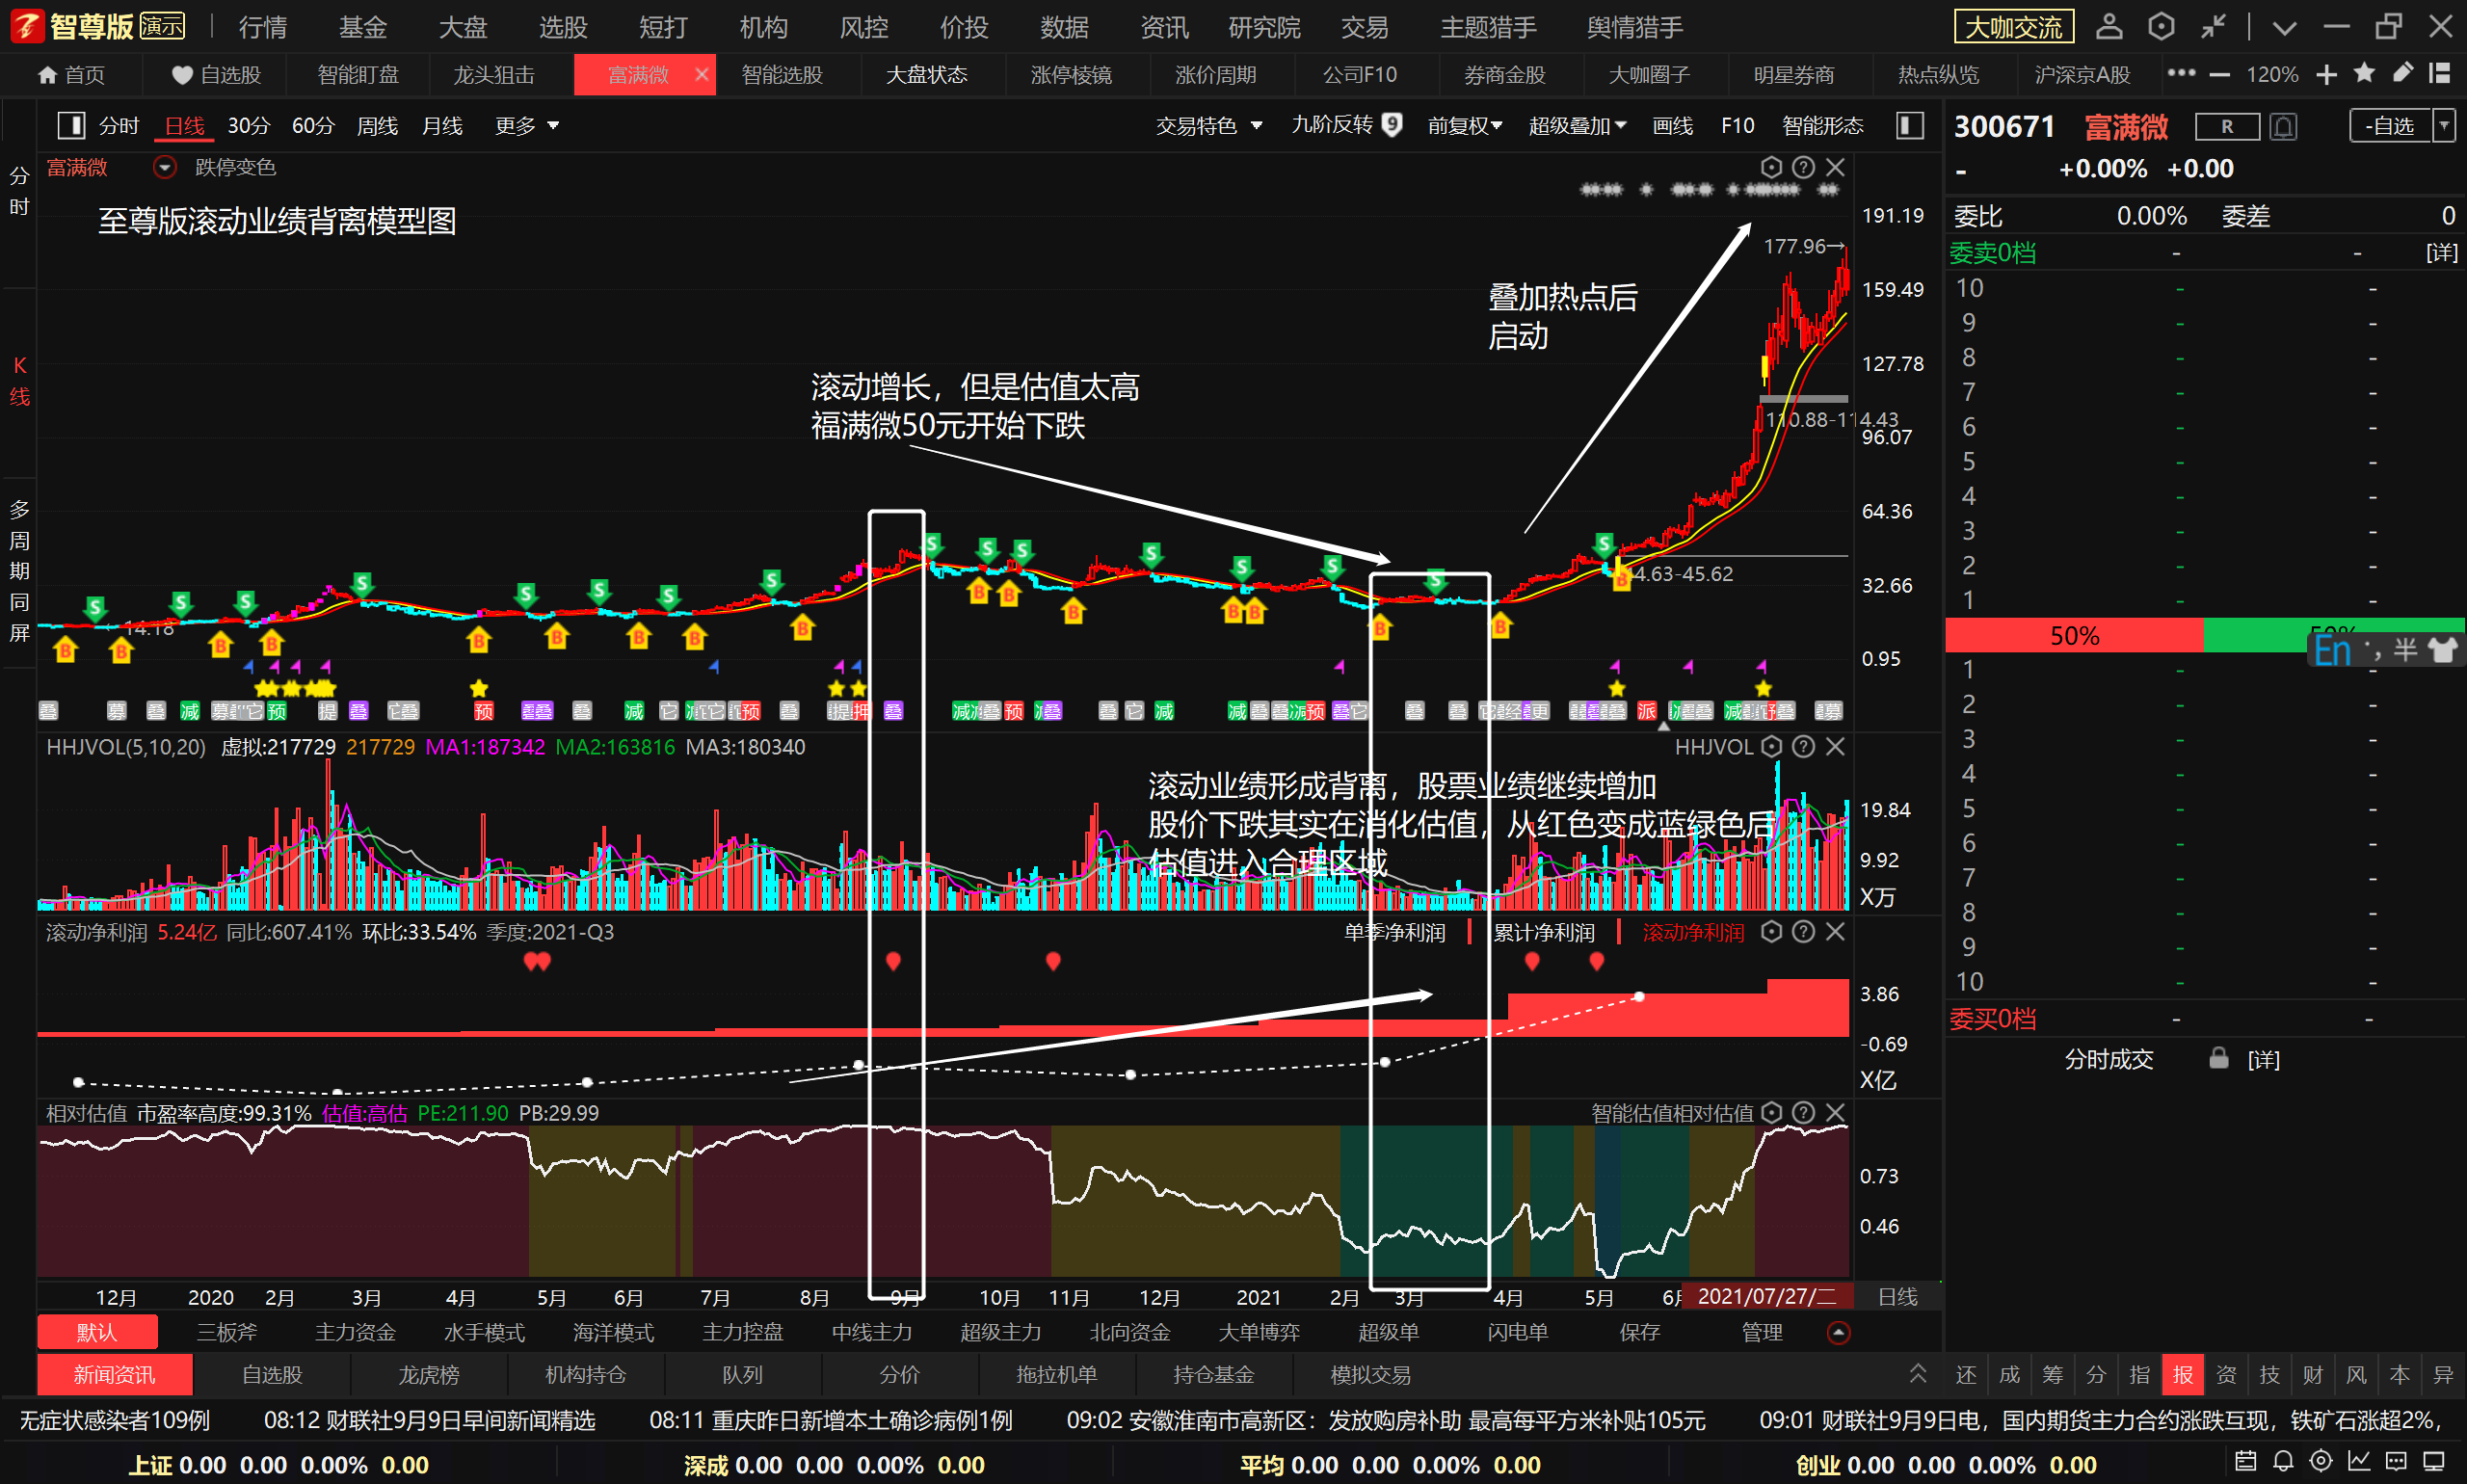Expand the title bar chevron-down menu
Viewport: 2467px width, 1484px height.
[2284, 28]
